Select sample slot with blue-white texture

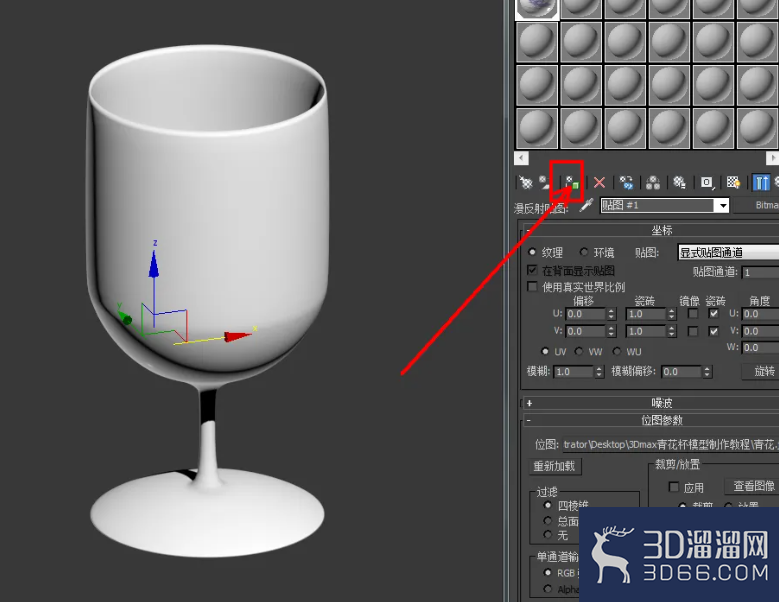tap(538, 8)
